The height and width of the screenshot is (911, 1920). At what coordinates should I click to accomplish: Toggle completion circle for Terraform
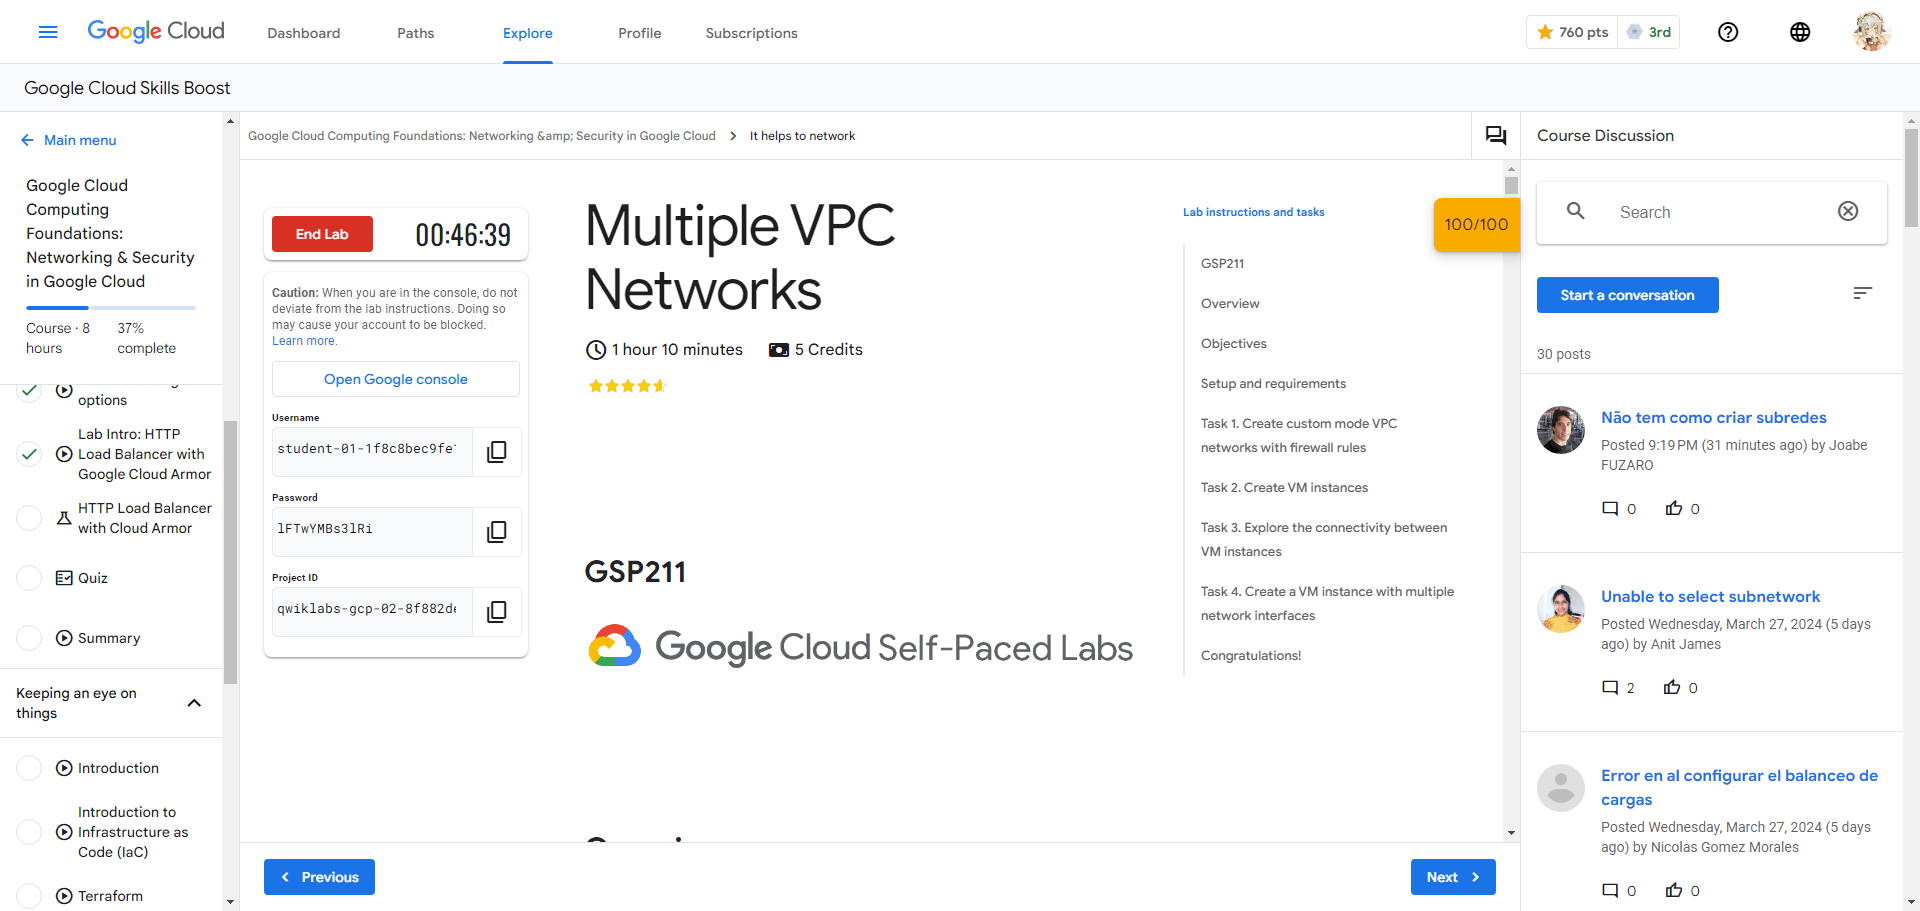(x=30, y=896)
